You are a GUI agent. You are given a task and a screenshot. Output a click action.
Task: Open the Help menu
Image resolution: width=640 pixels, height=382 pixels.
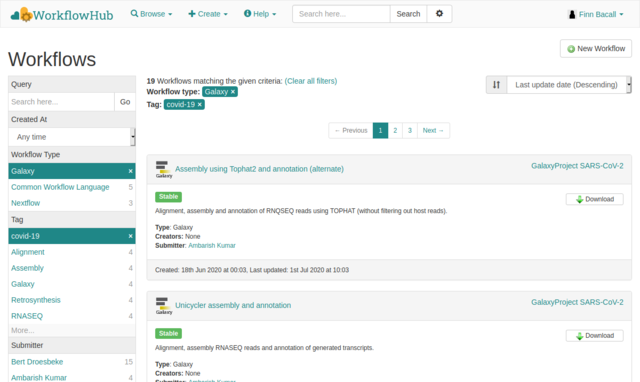(x=260, y=14)
